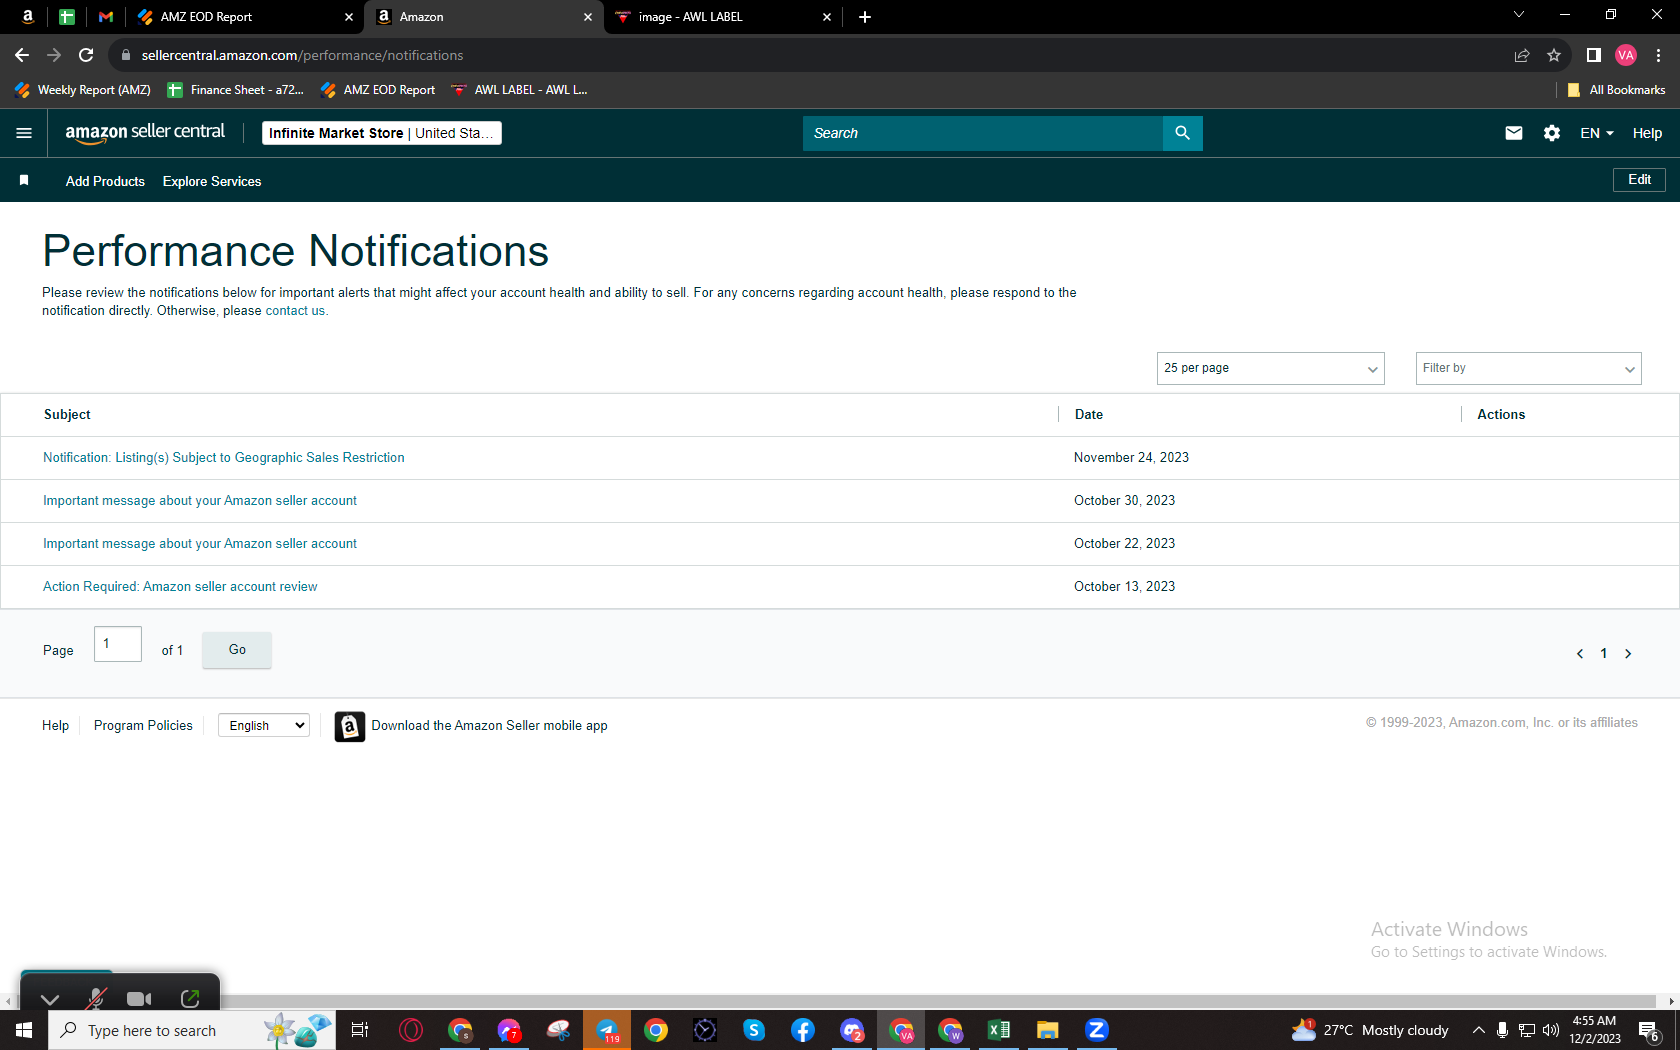The width and height of the screenshot is (1680, 1050).
Task: Click the amazon seller central logo
Action: pos(145,133)
